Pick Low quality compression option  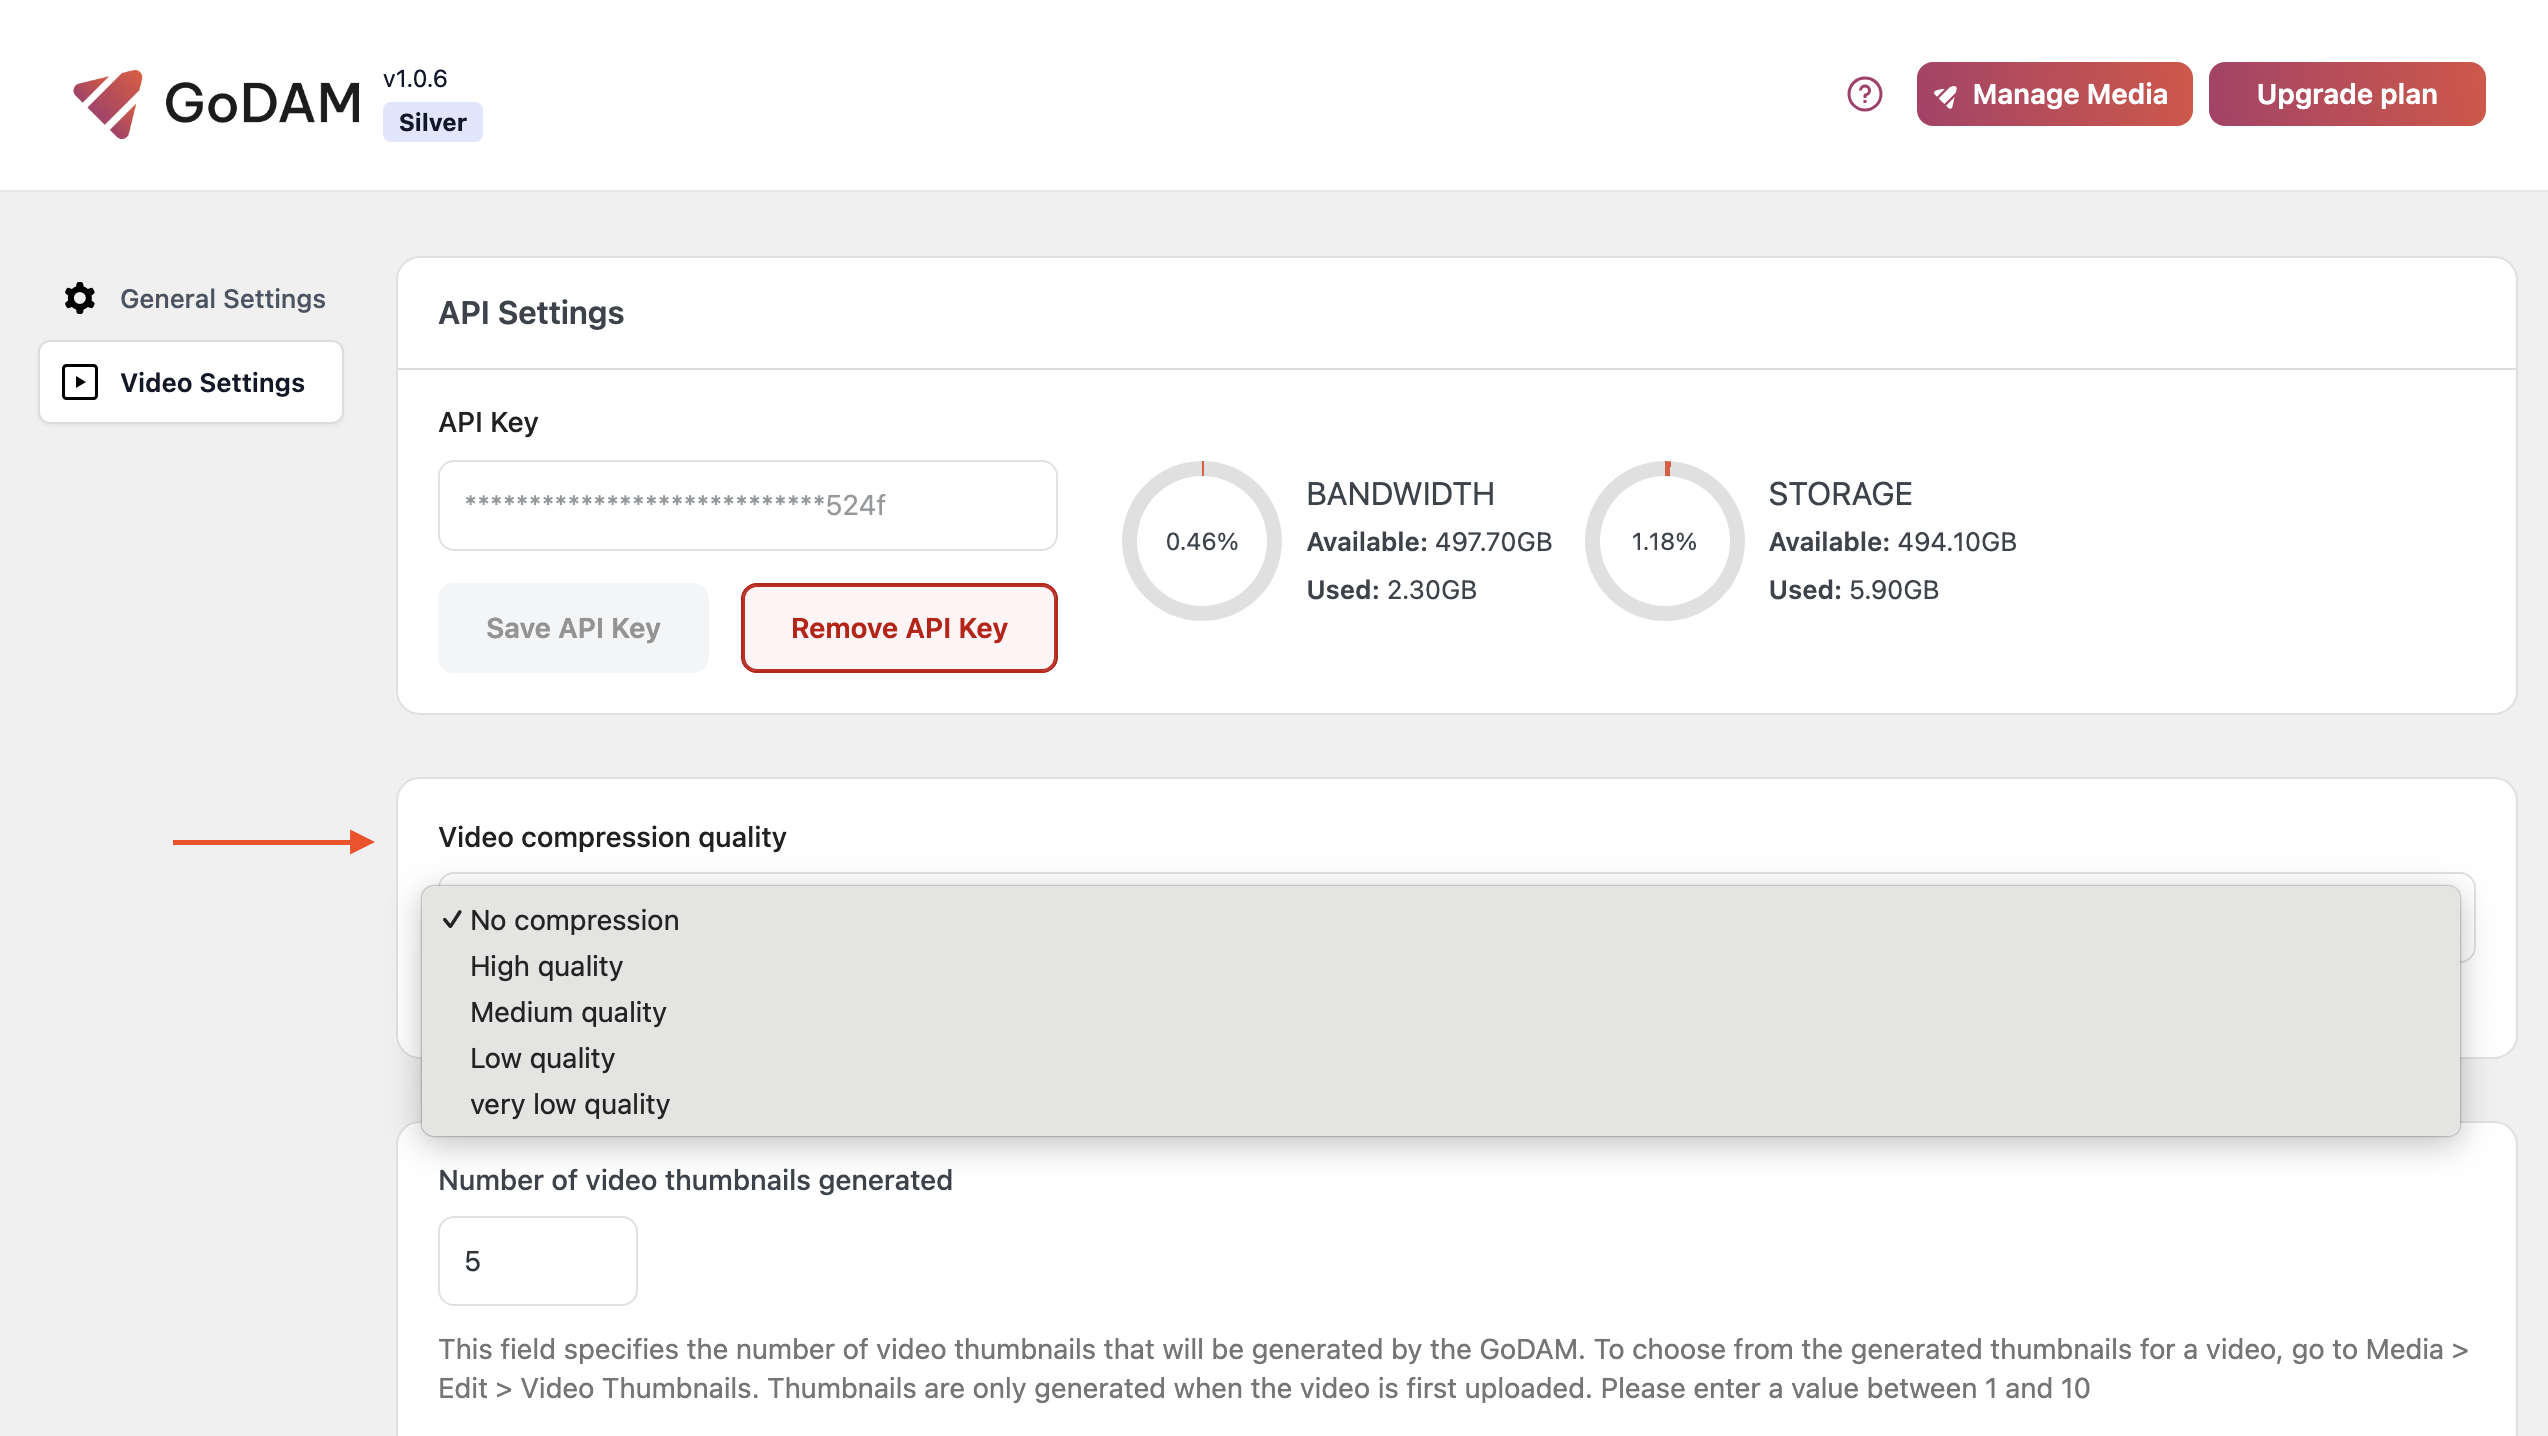coord(542,1058)
